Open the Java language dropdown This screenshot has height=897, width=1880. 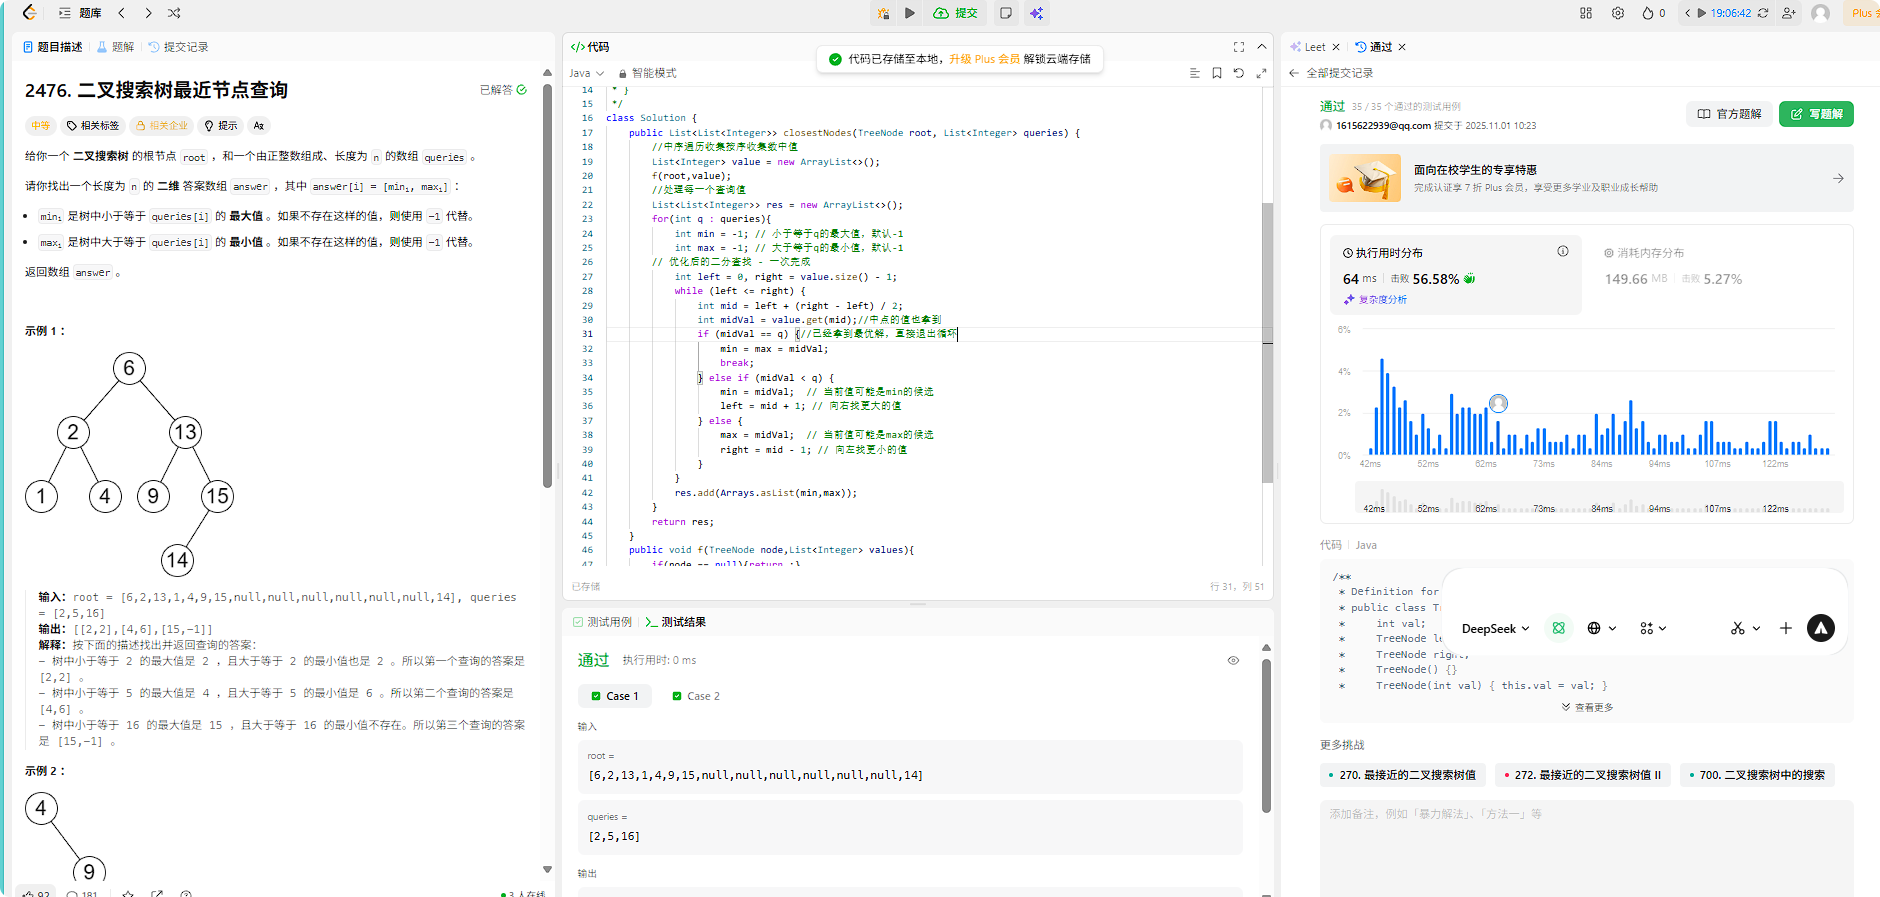(x=586, y=73)
